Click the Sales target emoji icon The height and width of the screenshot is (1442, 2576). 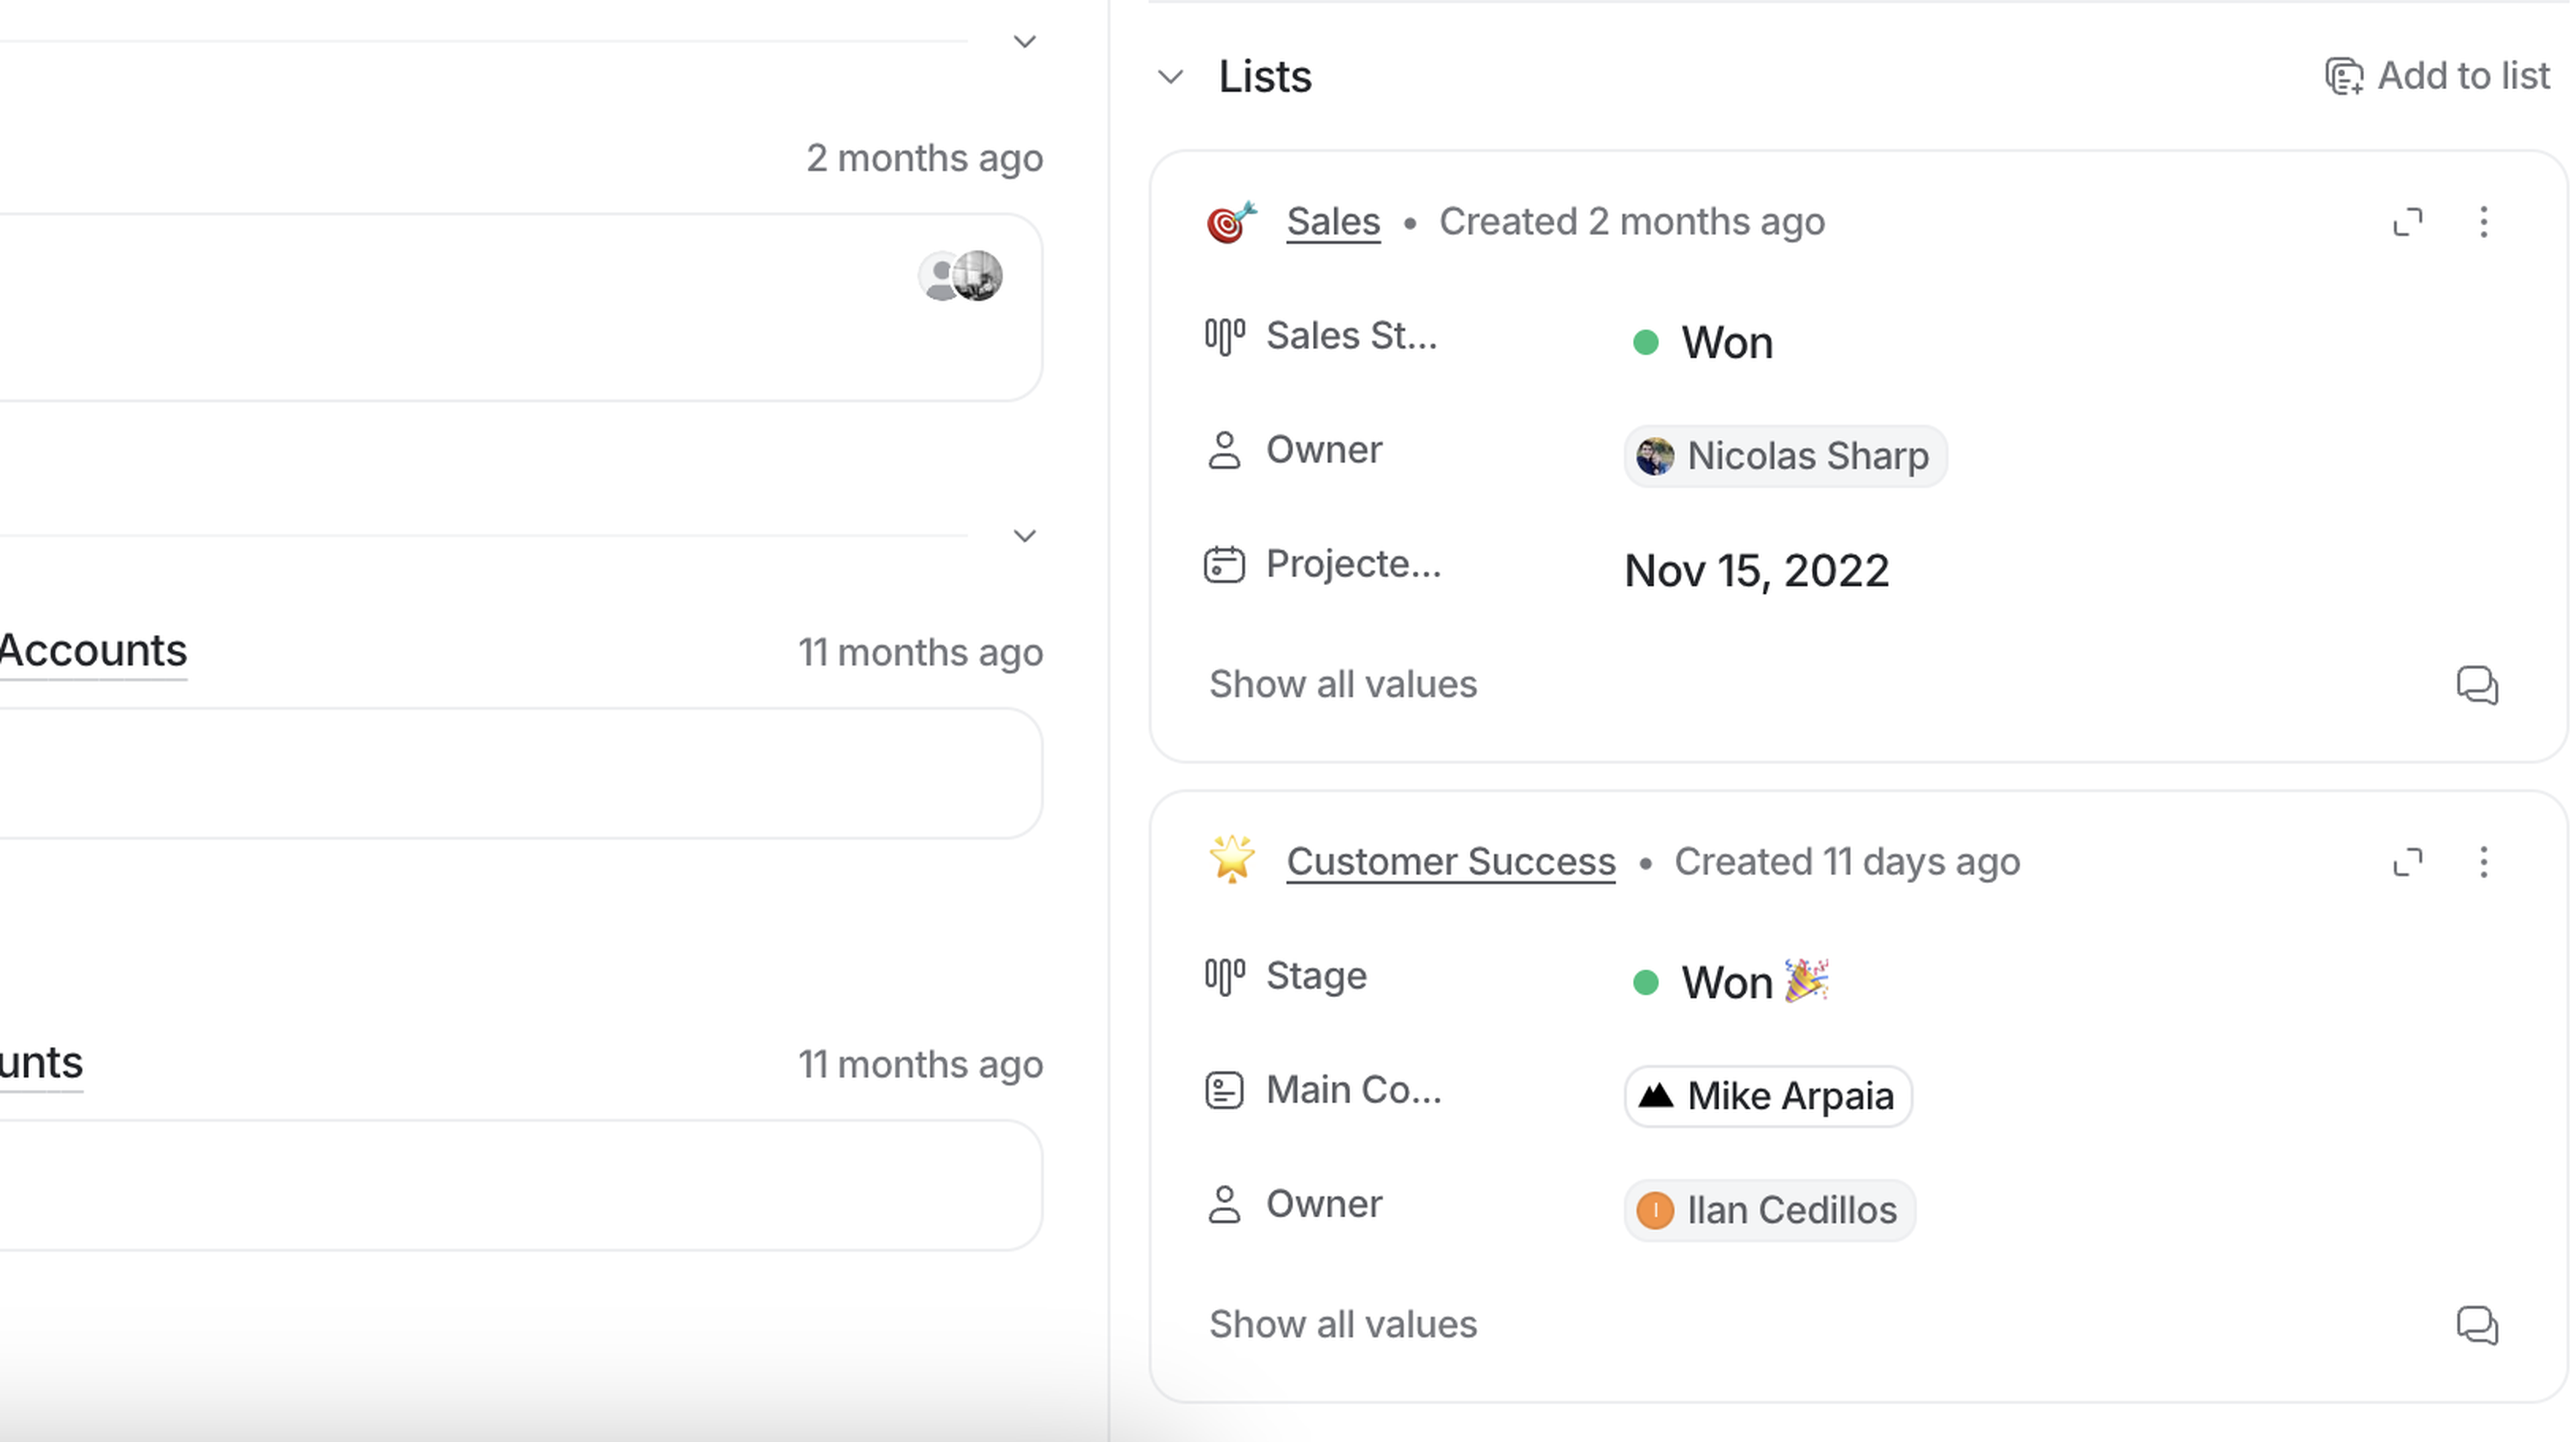[x=1231, y=221]
